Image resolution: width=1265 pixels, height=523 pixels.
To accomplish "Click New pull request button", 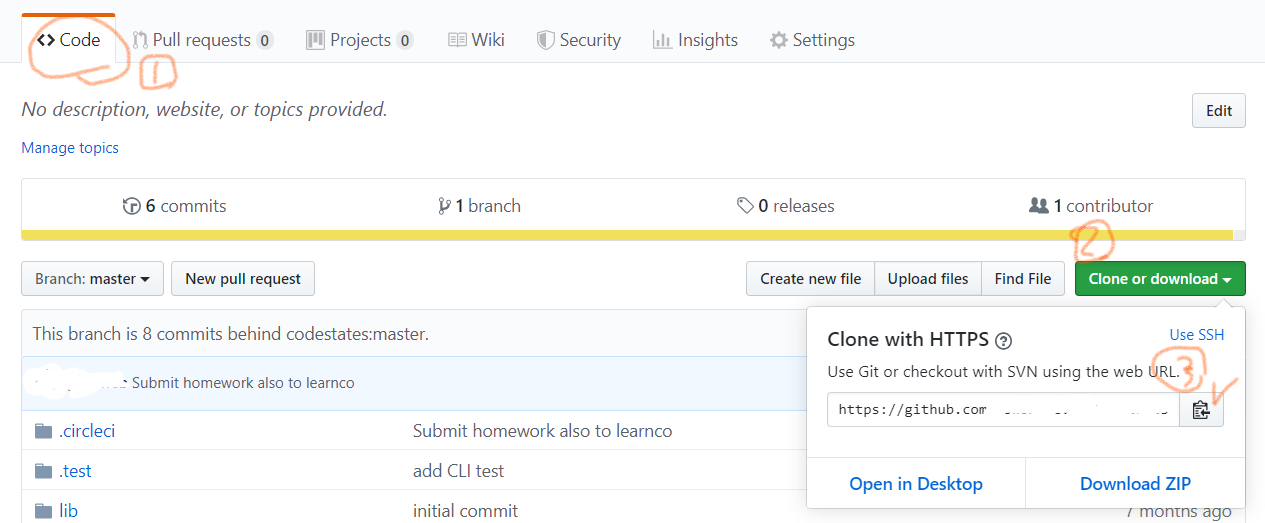I will pos(243,279).
